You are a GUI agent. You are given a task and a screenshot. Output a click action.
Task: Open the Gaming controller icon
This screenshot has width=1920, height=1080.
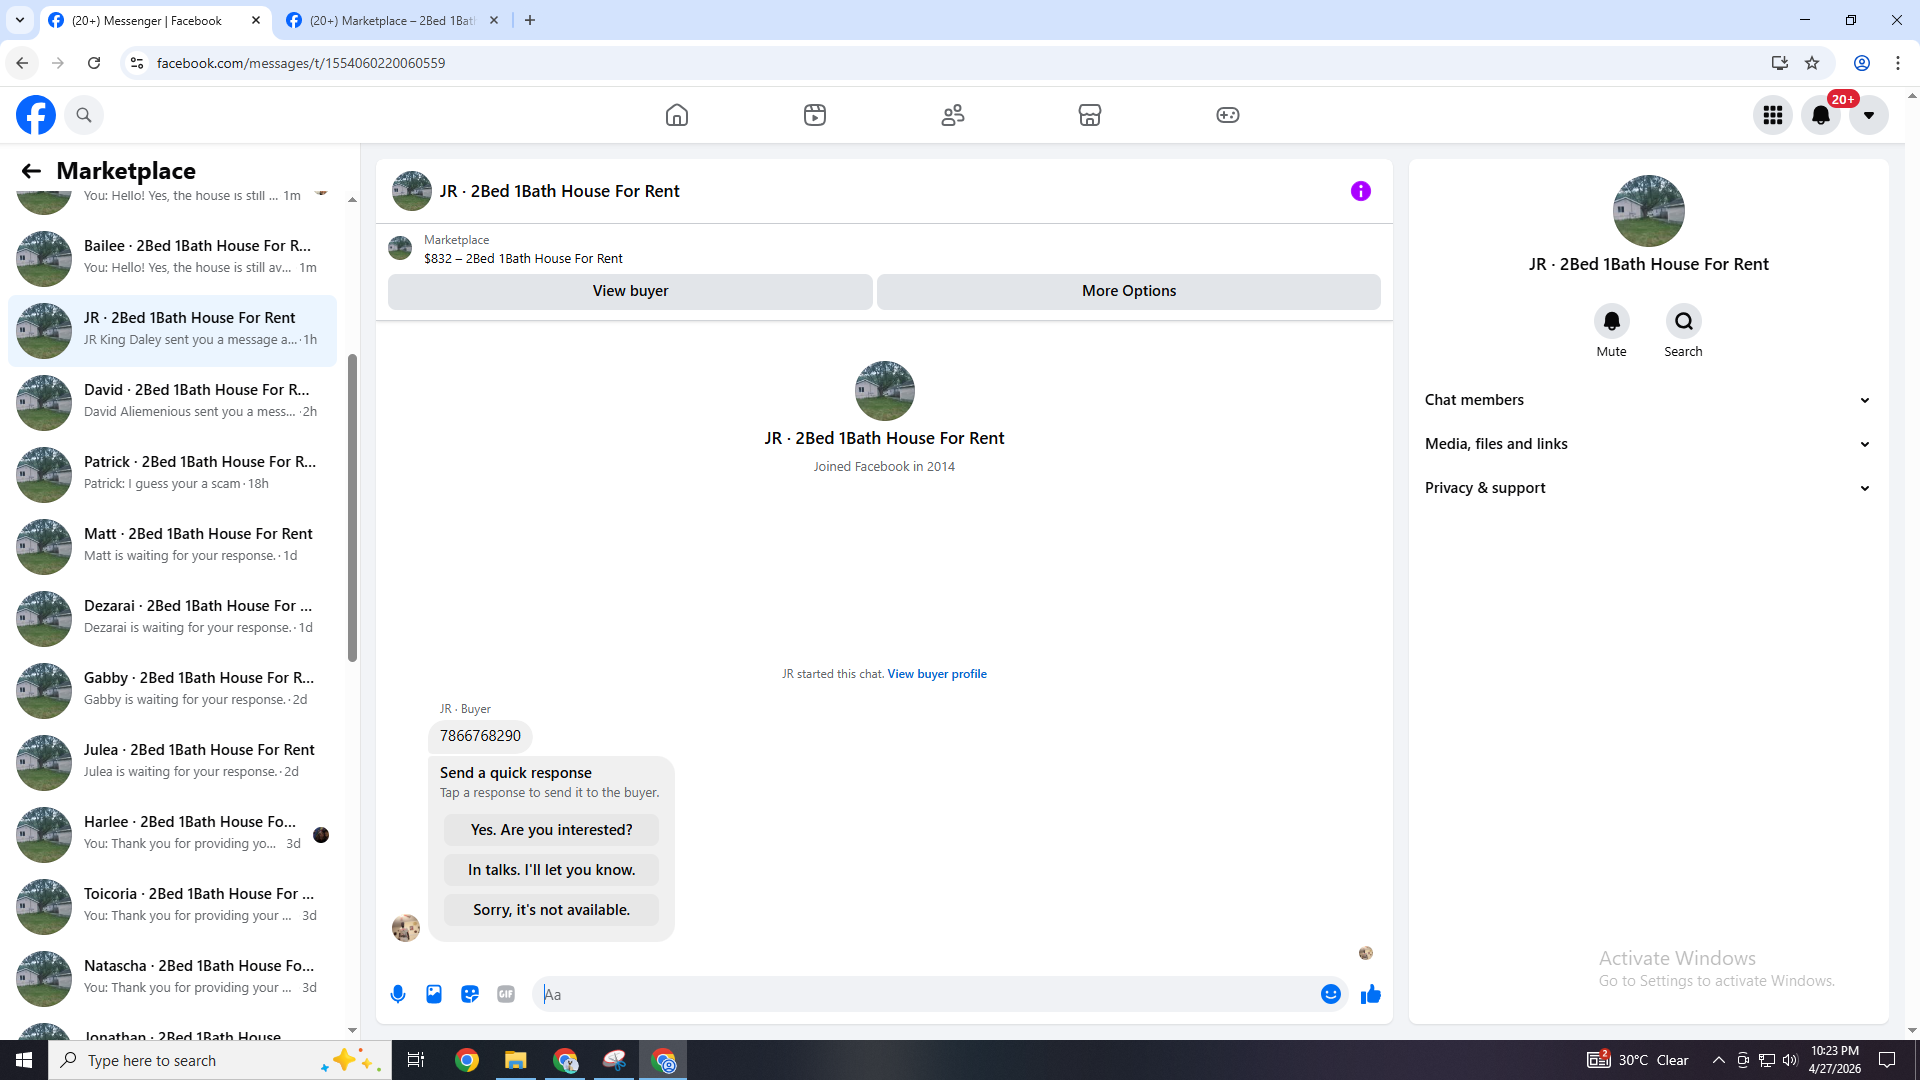click(x=1228, y=115)
